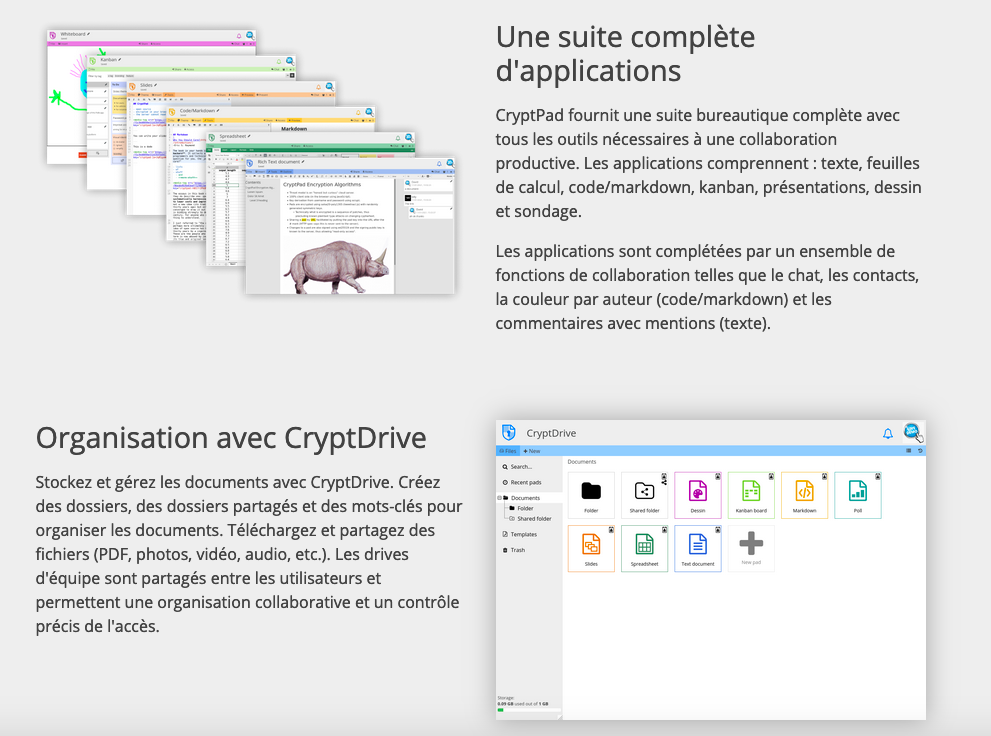Click the user avatar in the Kanban window

(x=289, y=61)
